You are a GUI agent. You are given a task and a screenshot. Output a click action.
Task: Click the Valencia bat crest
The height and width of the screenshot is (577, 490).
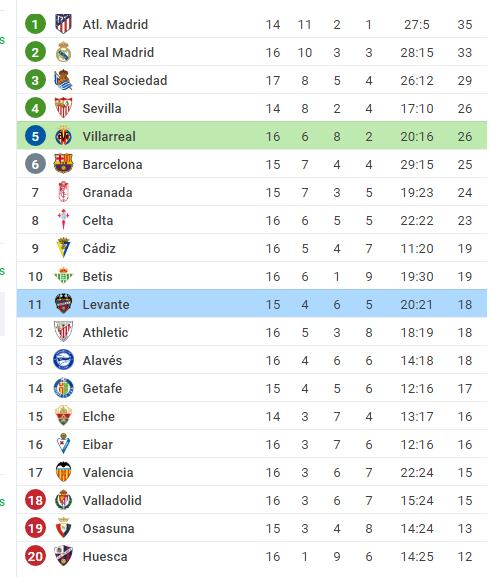pyautogui.click(x=63, y=472)
